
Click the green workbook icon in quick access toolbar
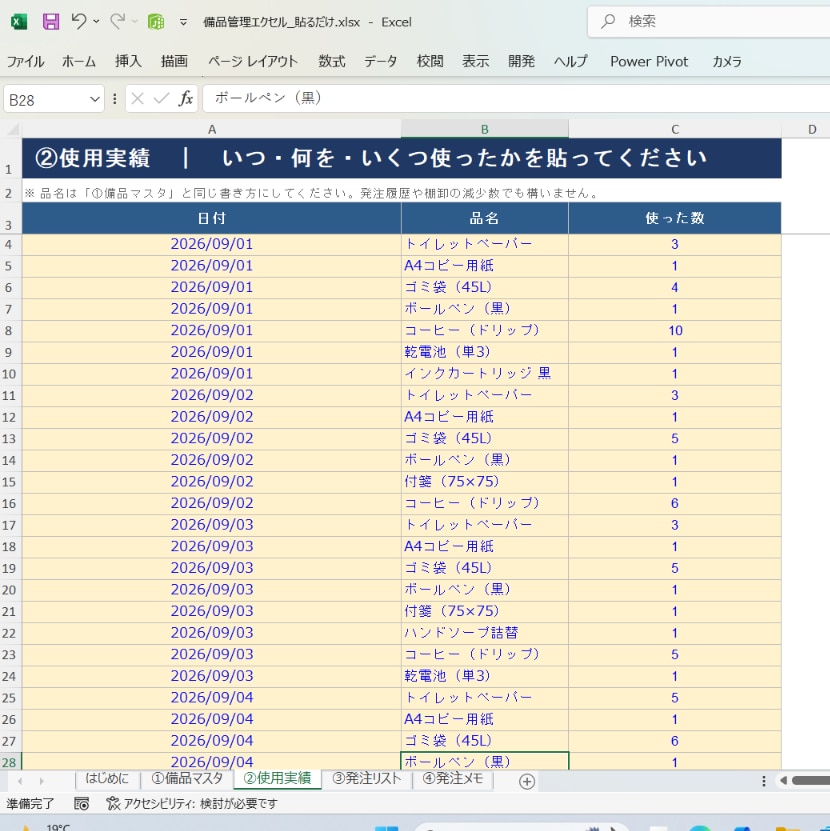pyautogui.click(x=156, y=22)
